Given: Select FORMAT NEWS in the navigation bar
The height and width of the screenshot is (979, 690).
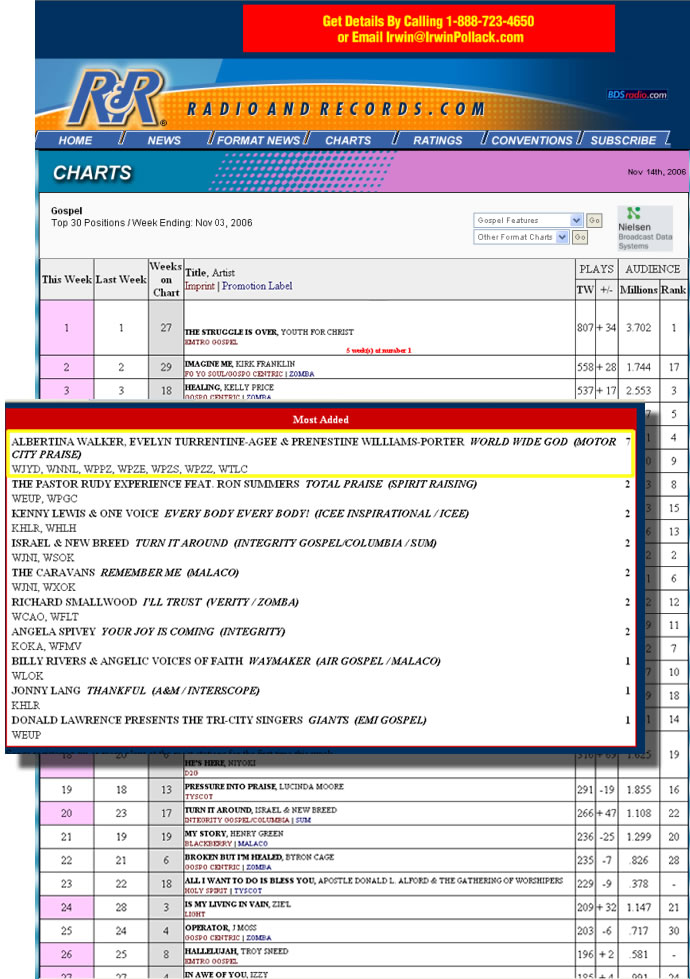Looking at the screenshot, I should (x=257, y=141).
